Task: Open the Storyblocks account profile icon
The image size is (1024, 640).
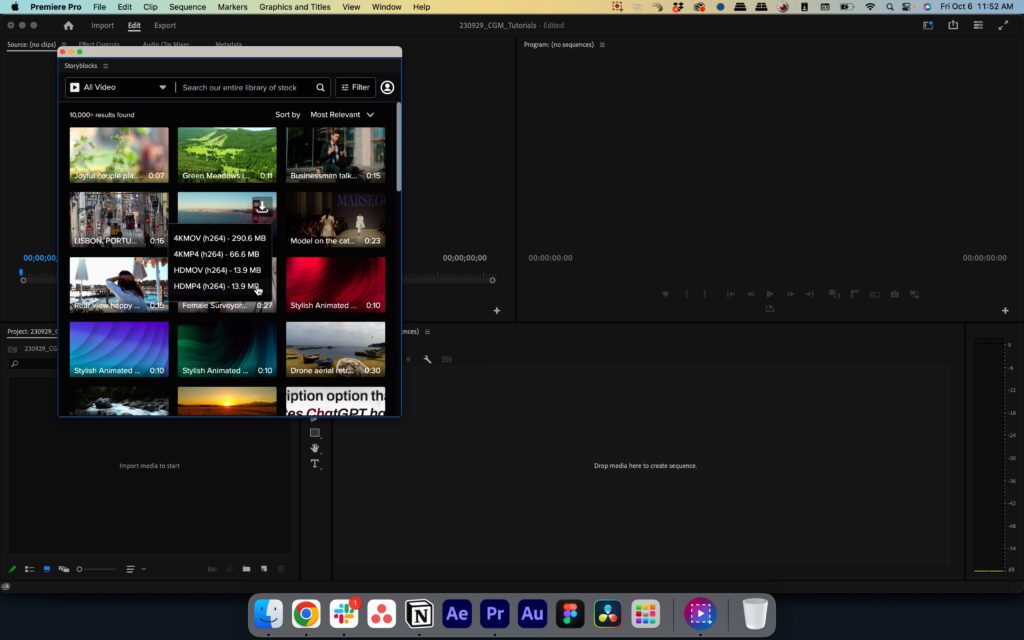Action: tap(387, 87)
